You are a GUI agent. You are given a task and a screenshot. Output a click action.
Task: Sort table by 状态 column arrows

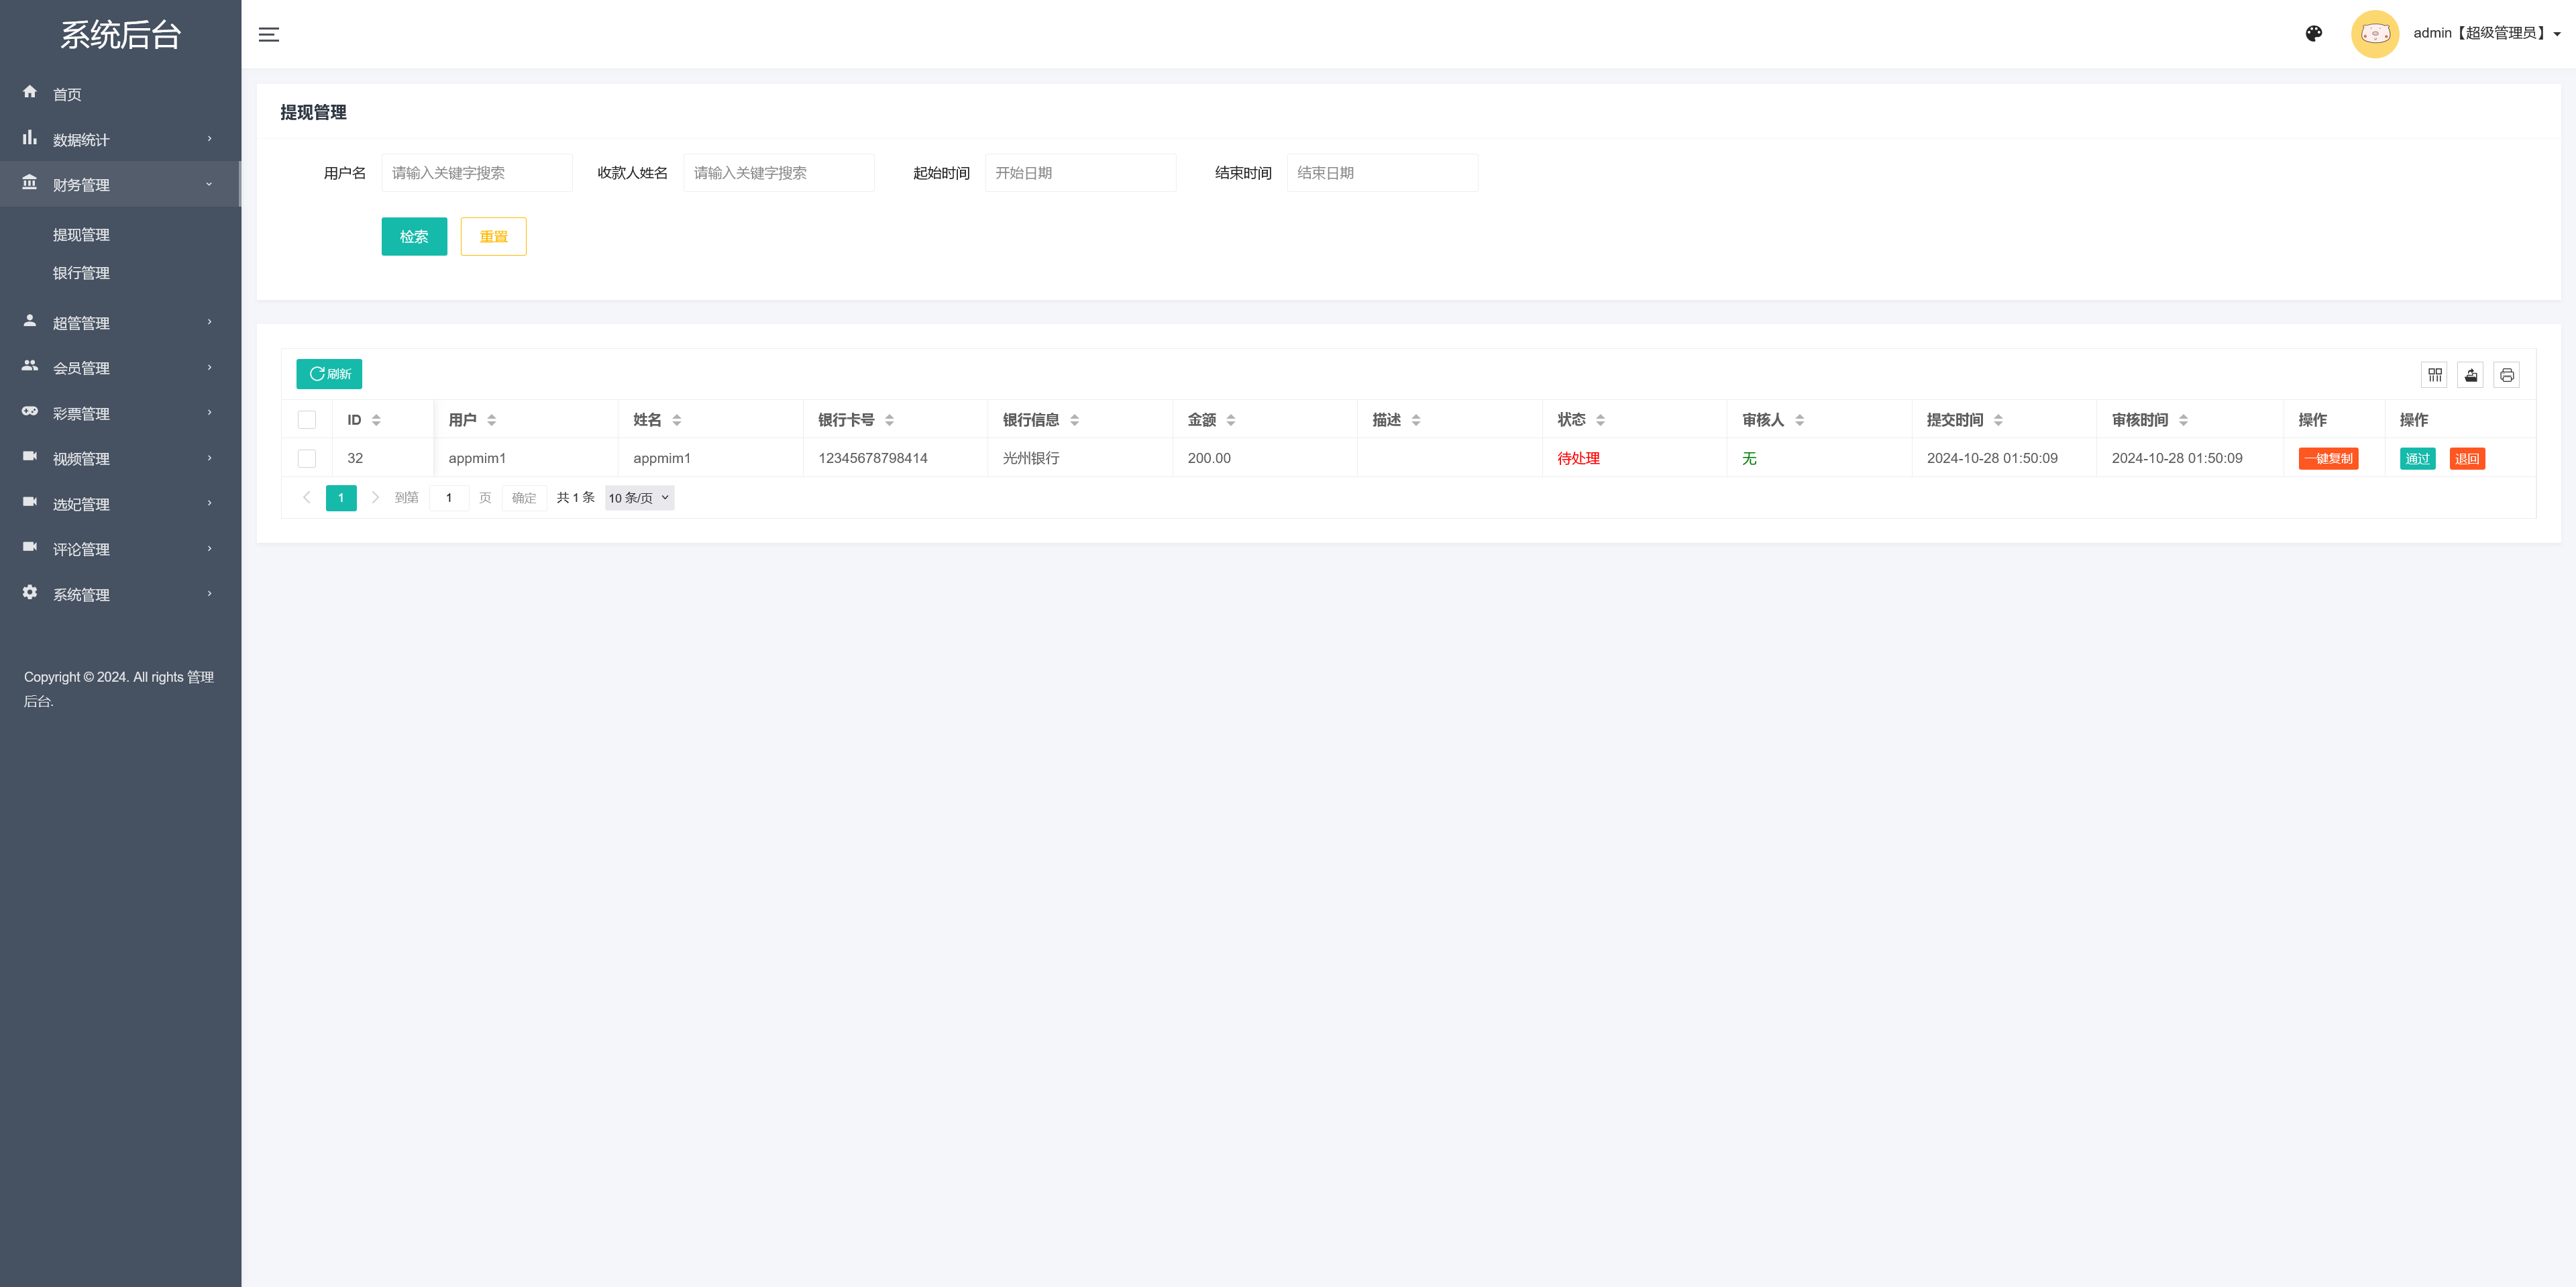[1600, 420]
